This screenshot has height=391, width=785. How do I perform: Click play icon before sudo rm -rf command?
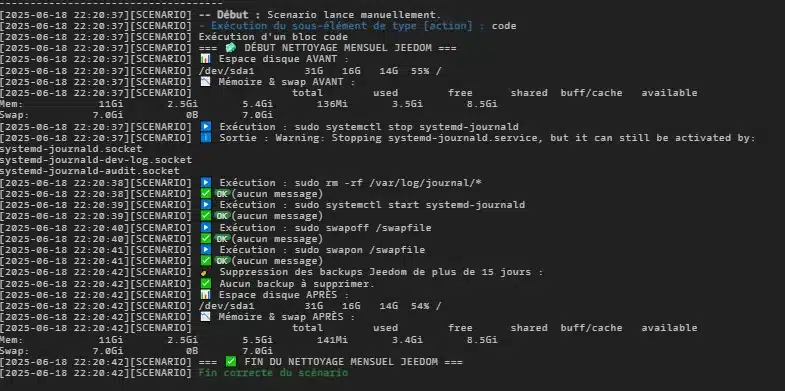(206, 183)
